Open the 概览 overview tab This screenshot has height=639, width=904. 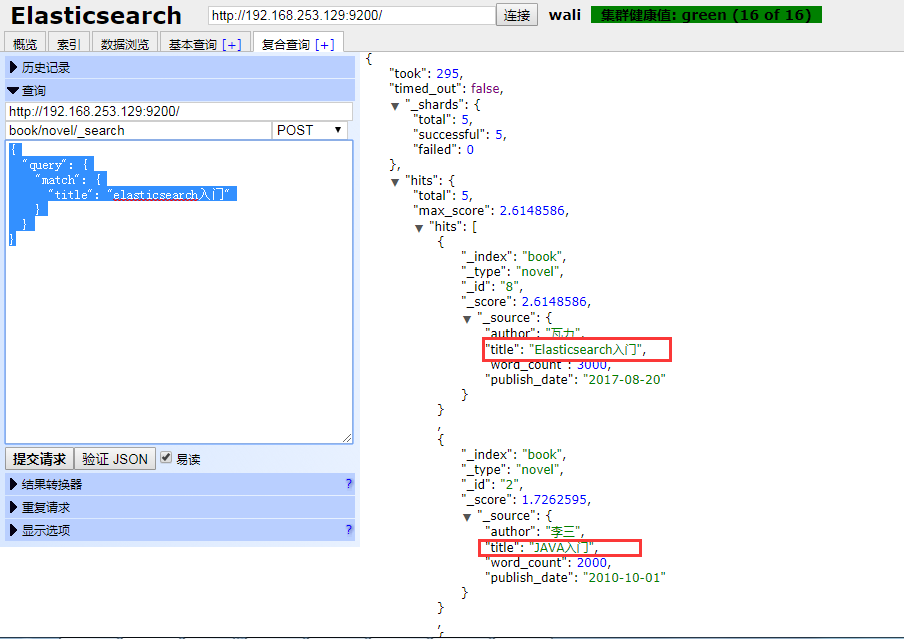pos(25,44)
